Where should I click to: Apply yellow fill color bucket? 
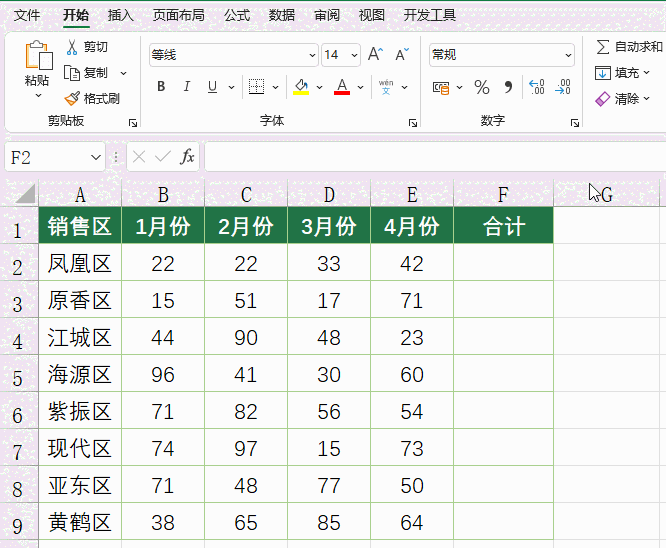301,87
